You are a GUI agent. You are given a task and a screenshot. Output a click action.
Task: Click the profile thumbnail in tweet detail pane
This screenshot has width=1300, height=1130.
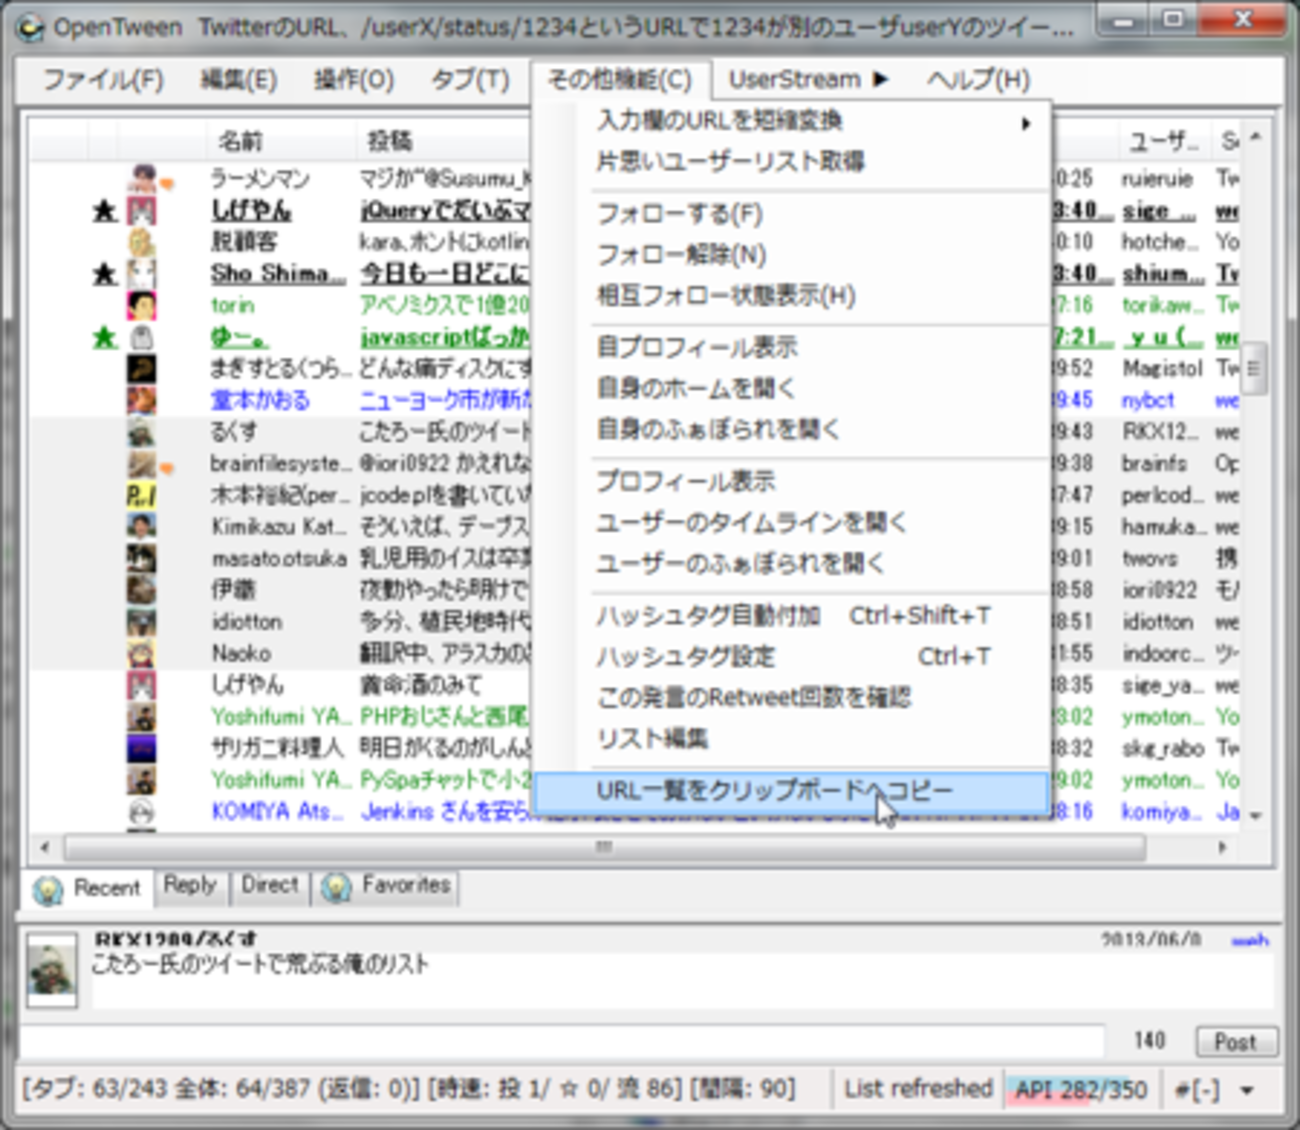click(51, 970)
